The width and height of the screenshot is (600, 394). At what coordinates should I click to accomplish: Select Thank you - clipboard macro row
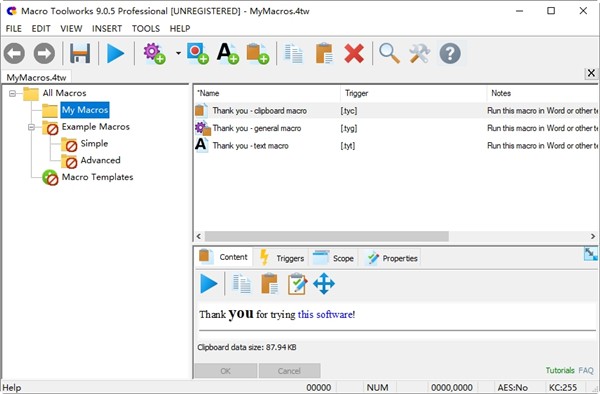[x=396, y=111]
